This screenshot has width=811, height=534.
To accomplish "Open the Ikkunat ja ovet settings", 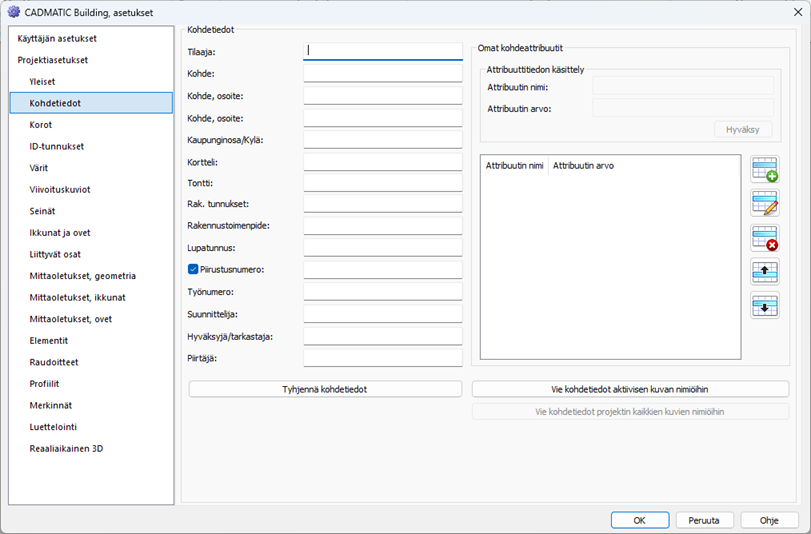I will (60, 233).
